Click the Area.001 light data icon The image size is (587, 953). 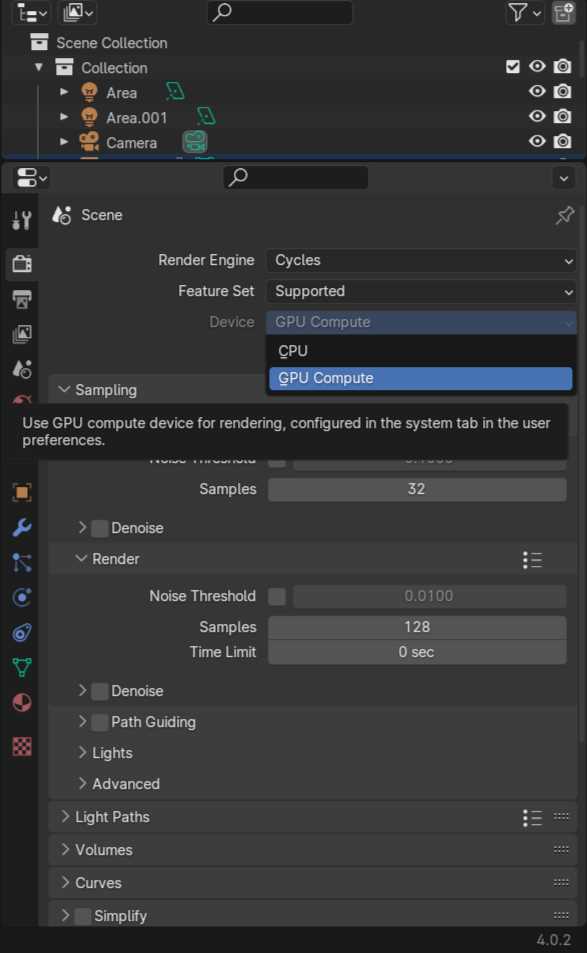(x=206, y=116)
